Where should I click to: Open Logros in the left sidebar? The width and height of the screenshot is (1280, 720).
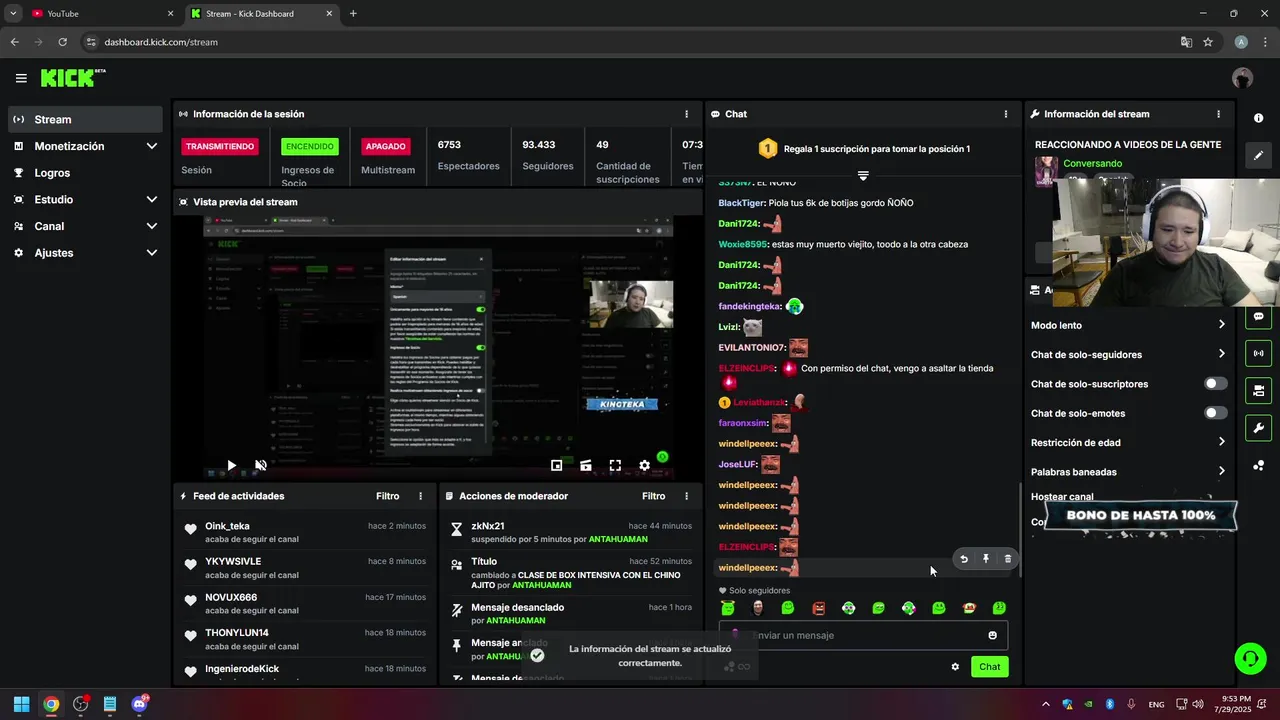click(84, 173)
